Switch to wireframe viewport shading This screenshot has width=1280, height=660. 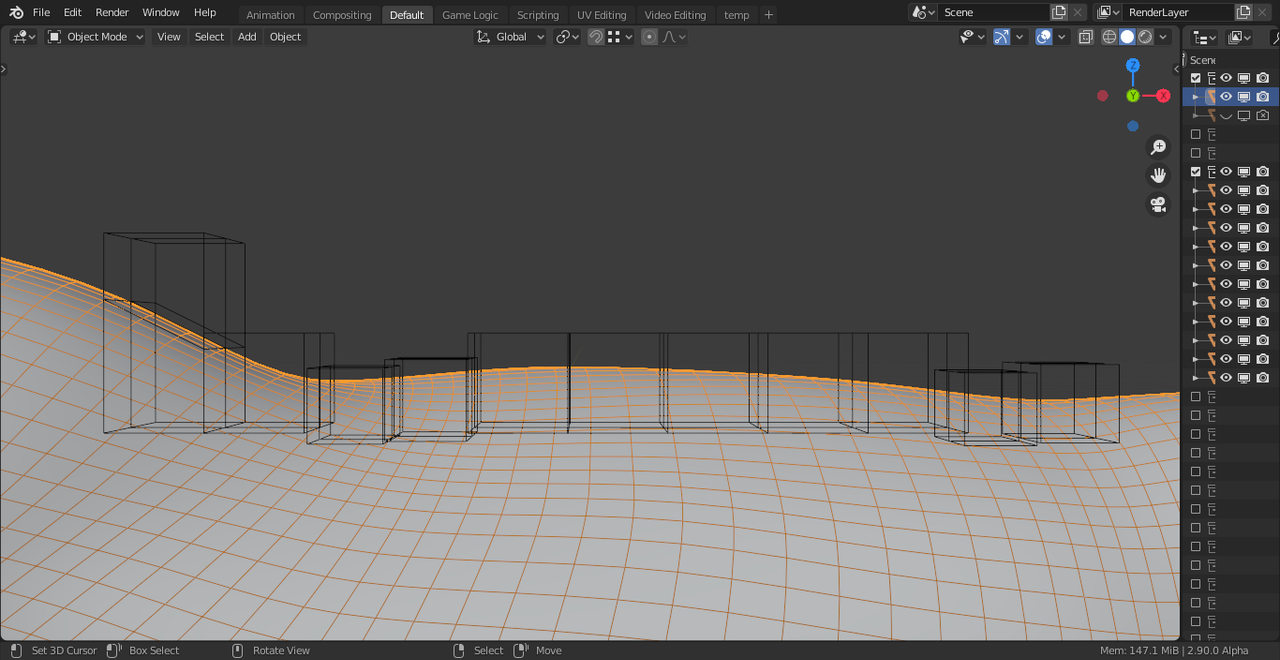pos(1109,37)
